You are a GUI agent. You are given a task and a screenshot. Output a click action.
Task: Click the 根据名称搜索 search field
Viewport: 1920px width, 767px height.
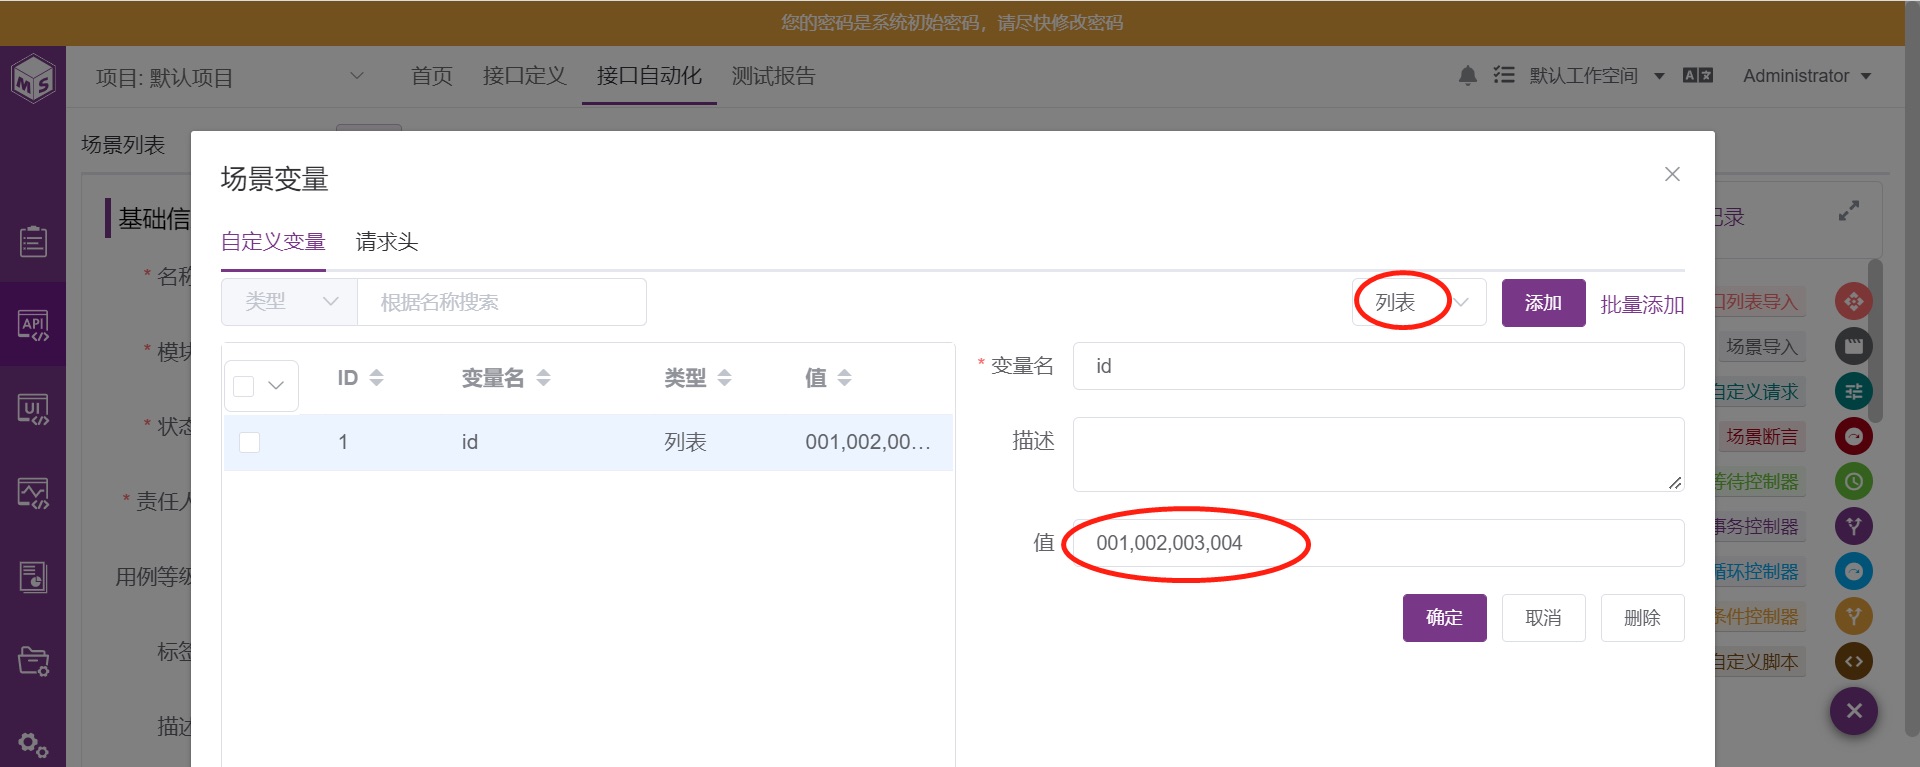pyautogui.click(x=502, y=302)
